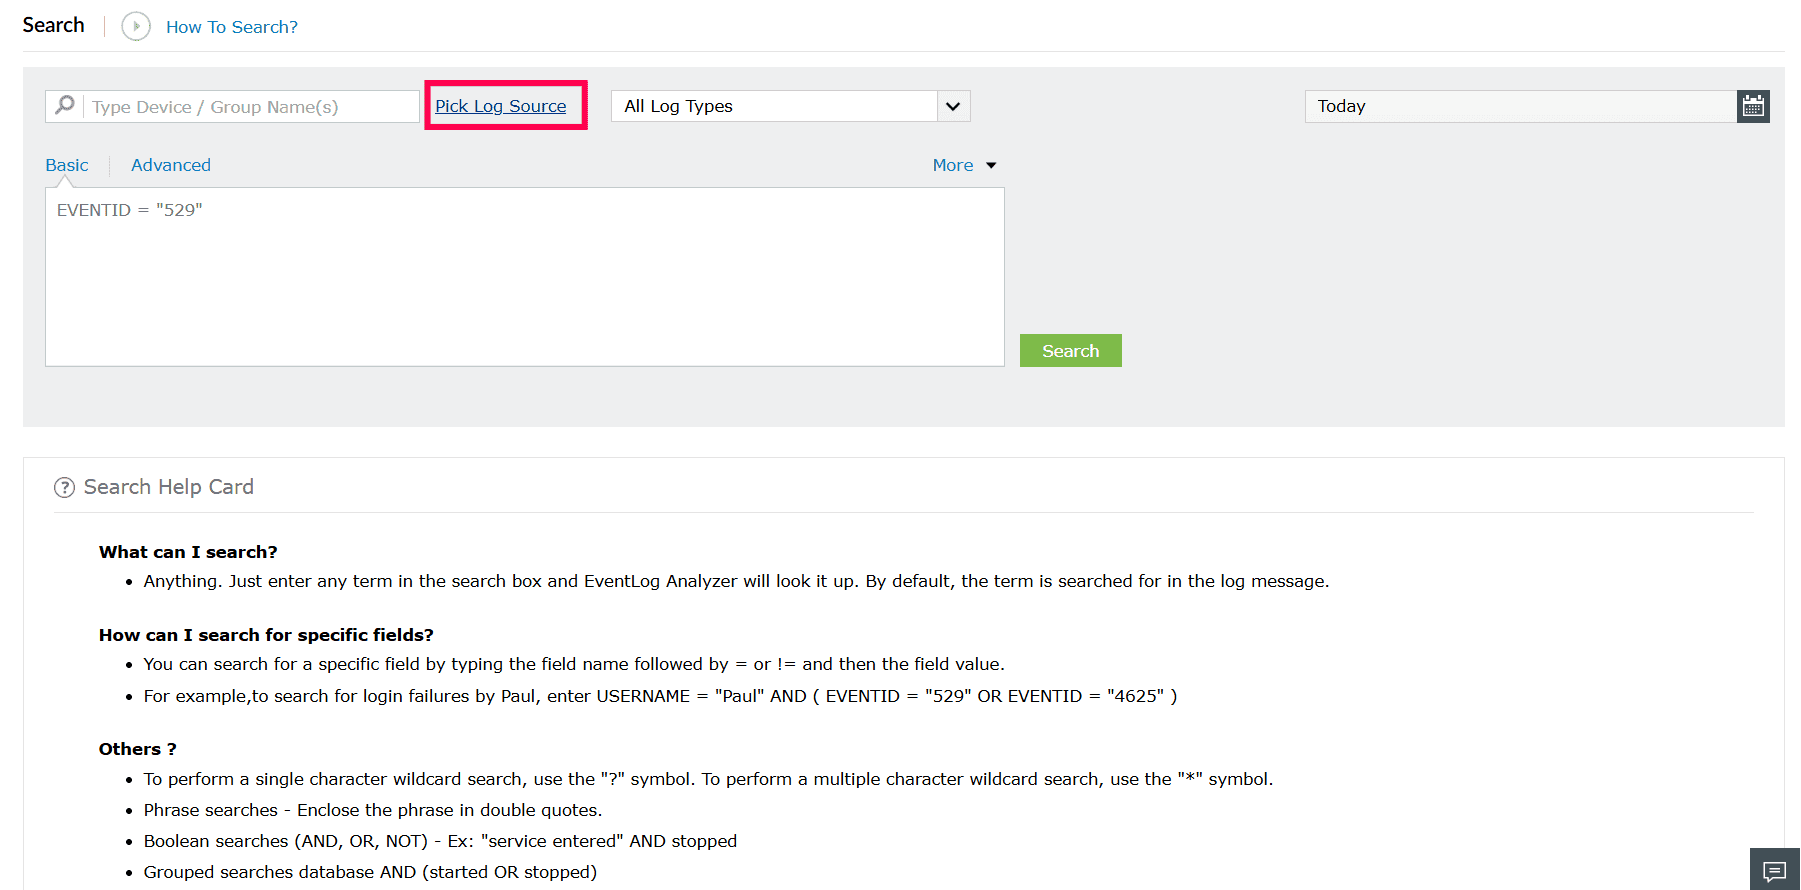Click the Search Help Card question icon
This screenshot has height=890, width=1801.
point(64,487)
